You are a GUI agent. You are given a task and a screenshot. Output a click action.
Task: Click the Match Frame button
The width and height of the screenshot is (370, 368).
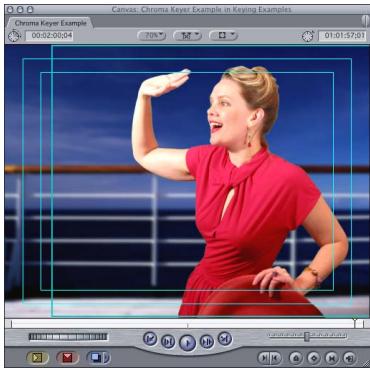(x=350, y=358)
